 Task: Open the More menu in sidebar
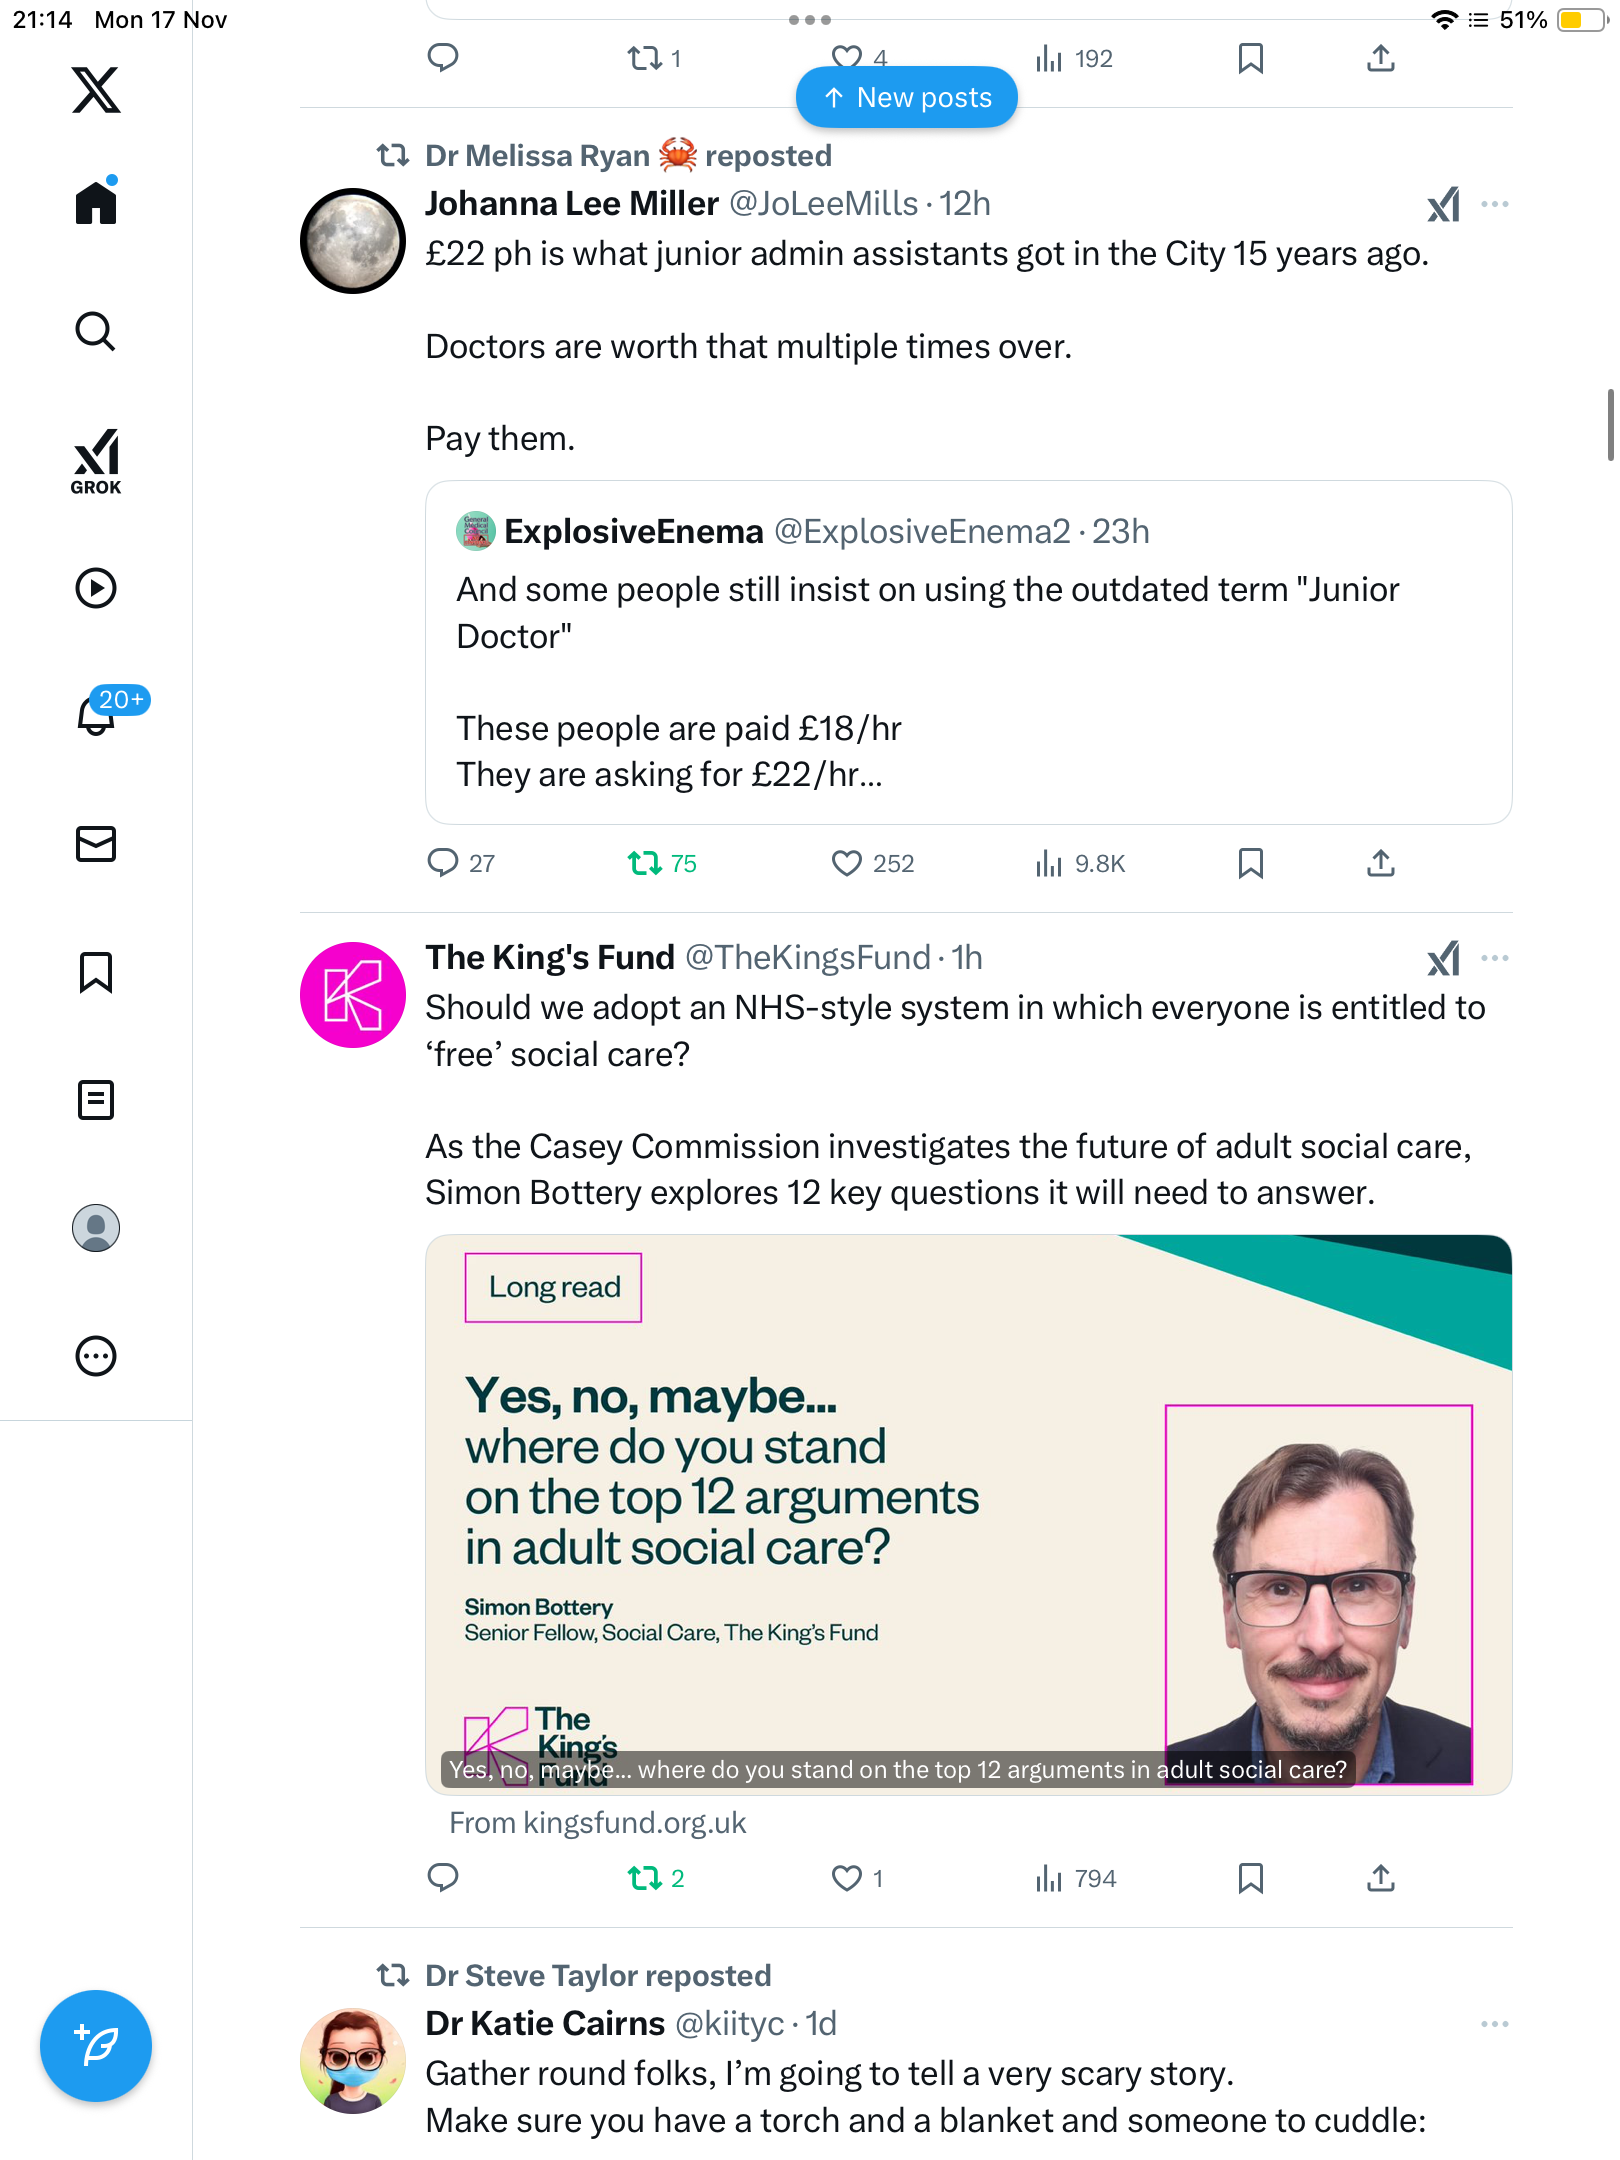96,1356
